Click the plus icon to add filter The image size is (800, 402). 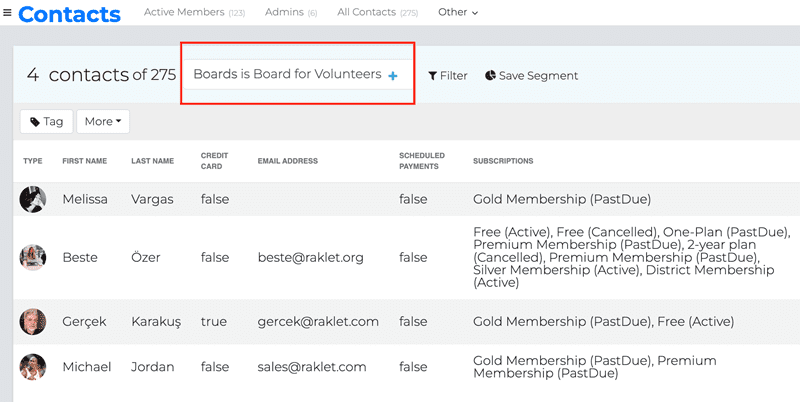[x=393, y=76]
